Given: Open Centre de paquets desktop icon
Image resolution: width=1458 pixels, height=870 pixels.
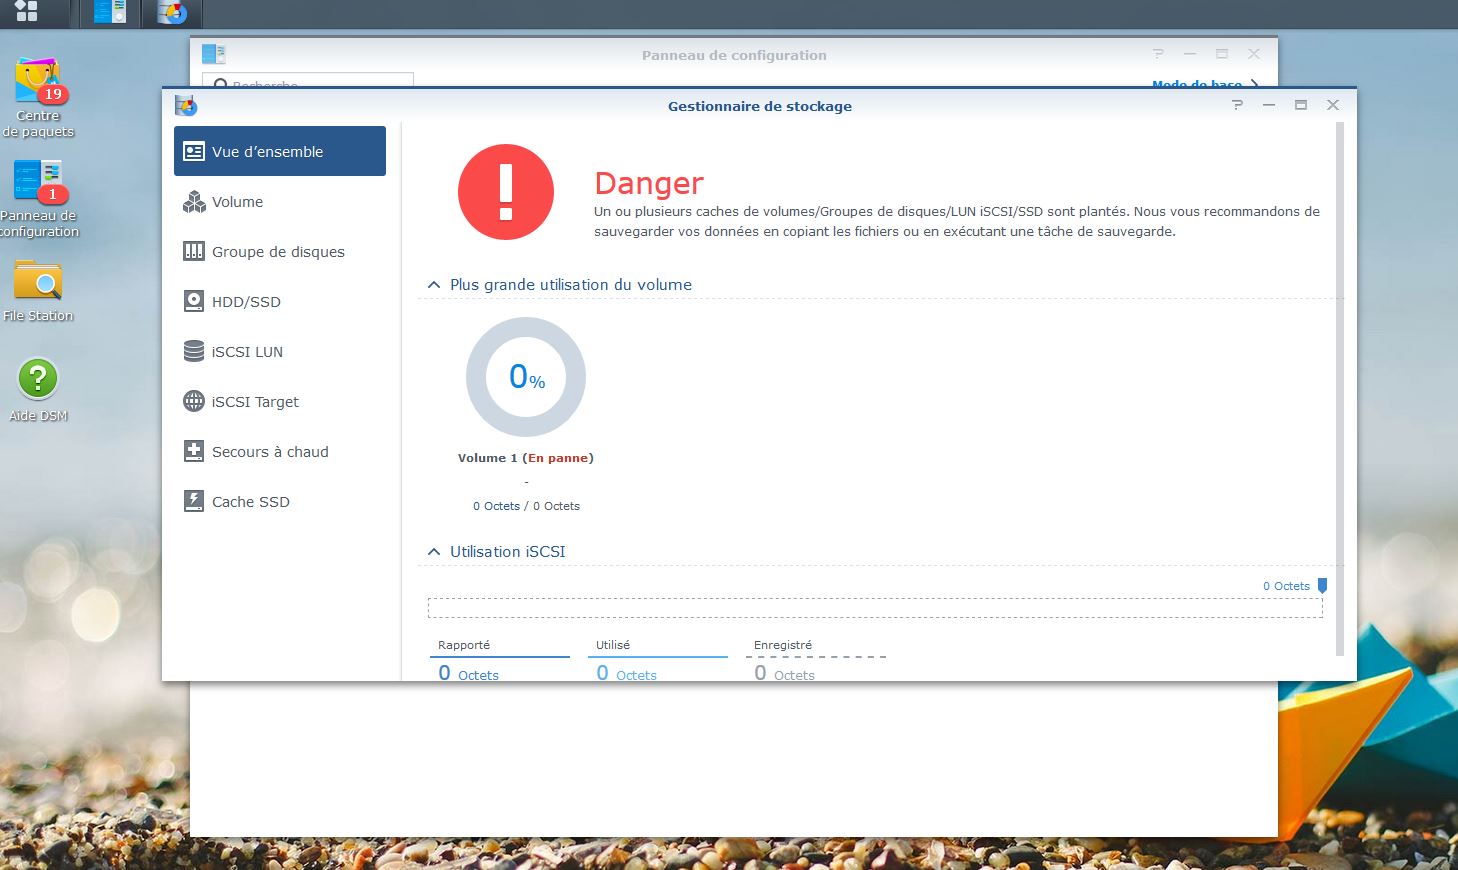Looking at the screenshot, I should [38, 84].
